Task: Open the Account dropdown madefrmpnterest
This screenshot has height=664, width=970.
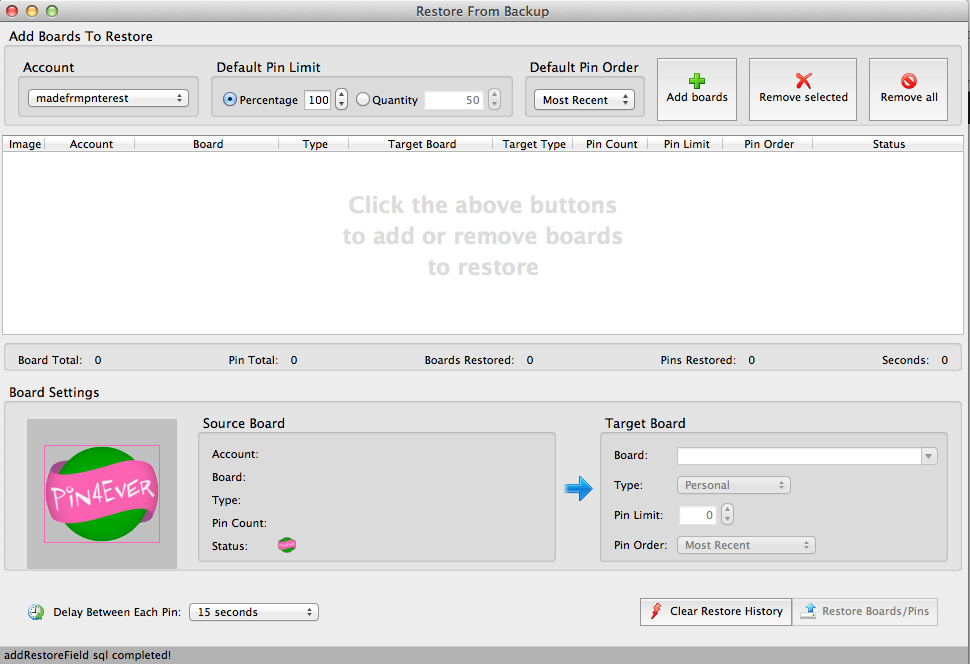Action: pyautogui.click(x=108, y=98)
